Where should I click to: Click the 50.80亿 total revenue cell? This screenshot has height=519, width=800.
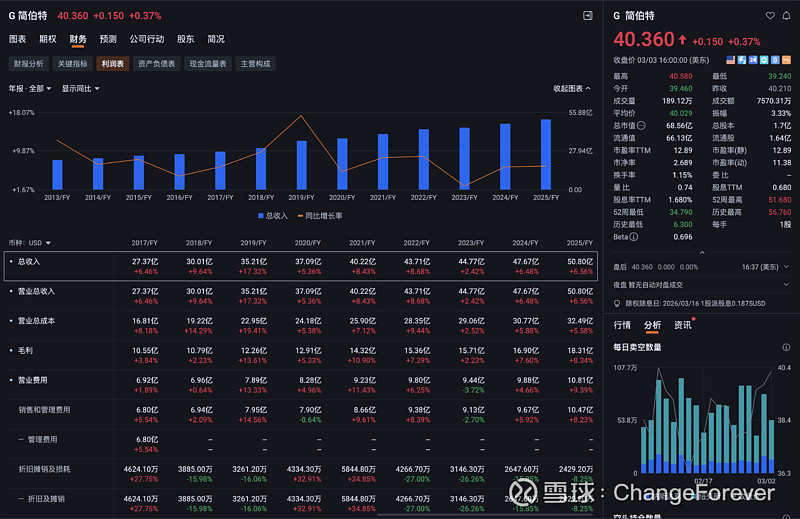580,262
